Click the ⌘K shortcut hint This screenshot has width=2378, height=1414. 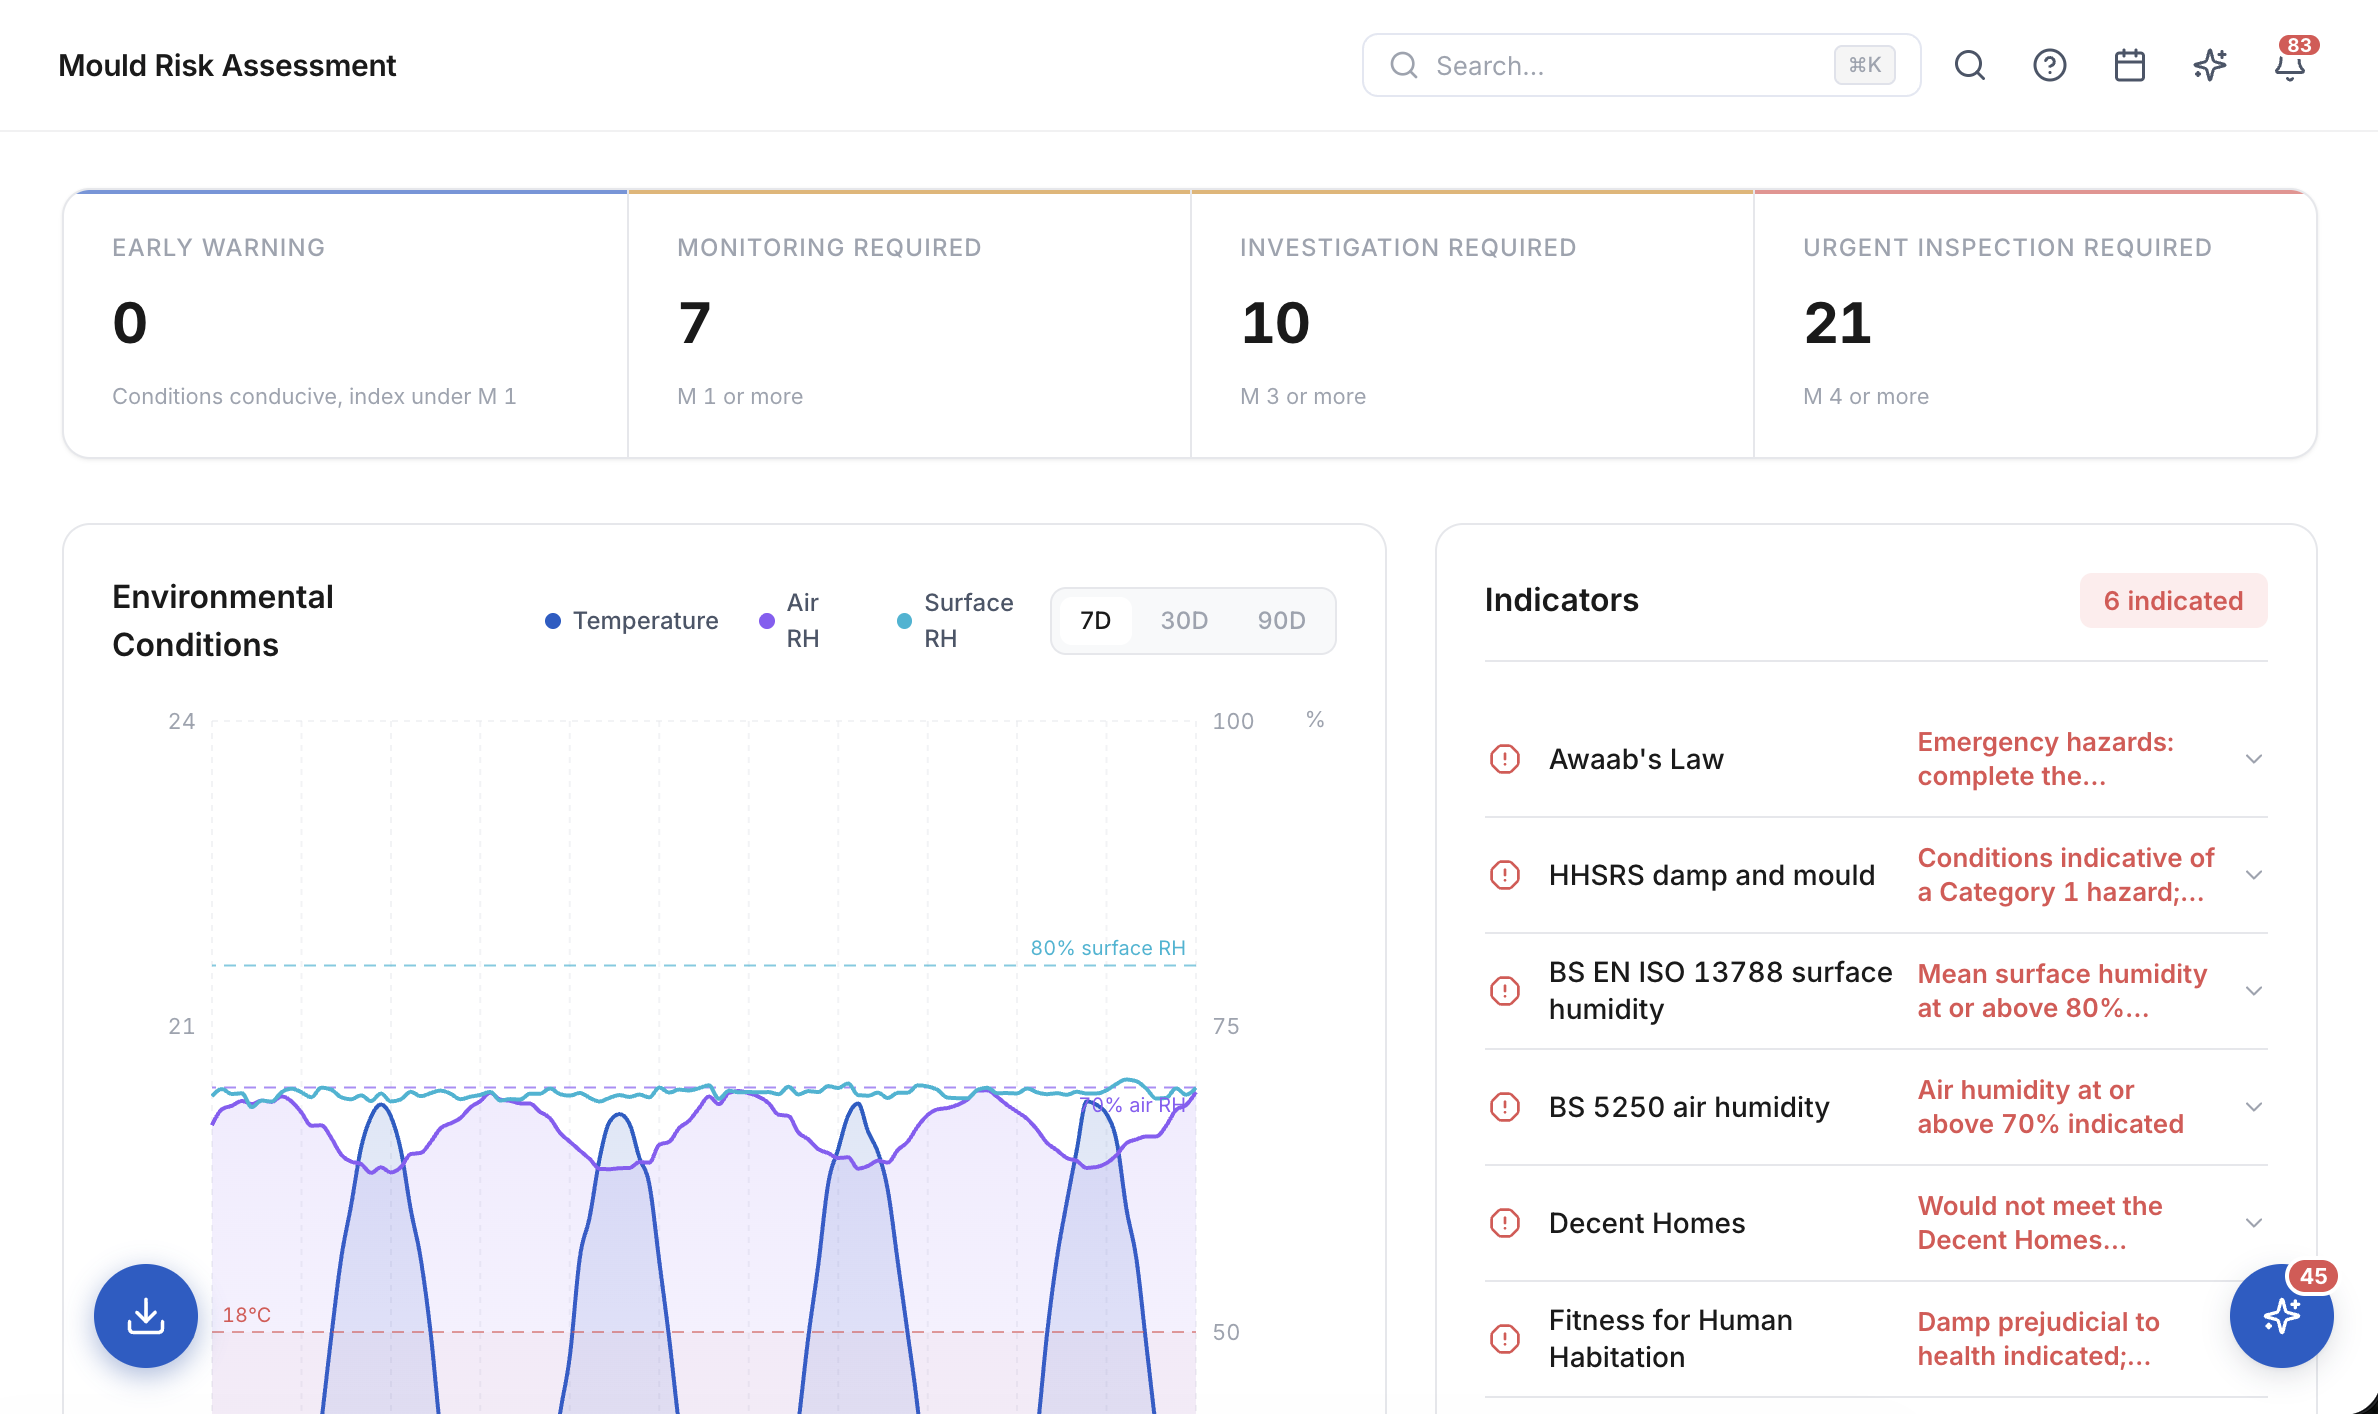1864,65
